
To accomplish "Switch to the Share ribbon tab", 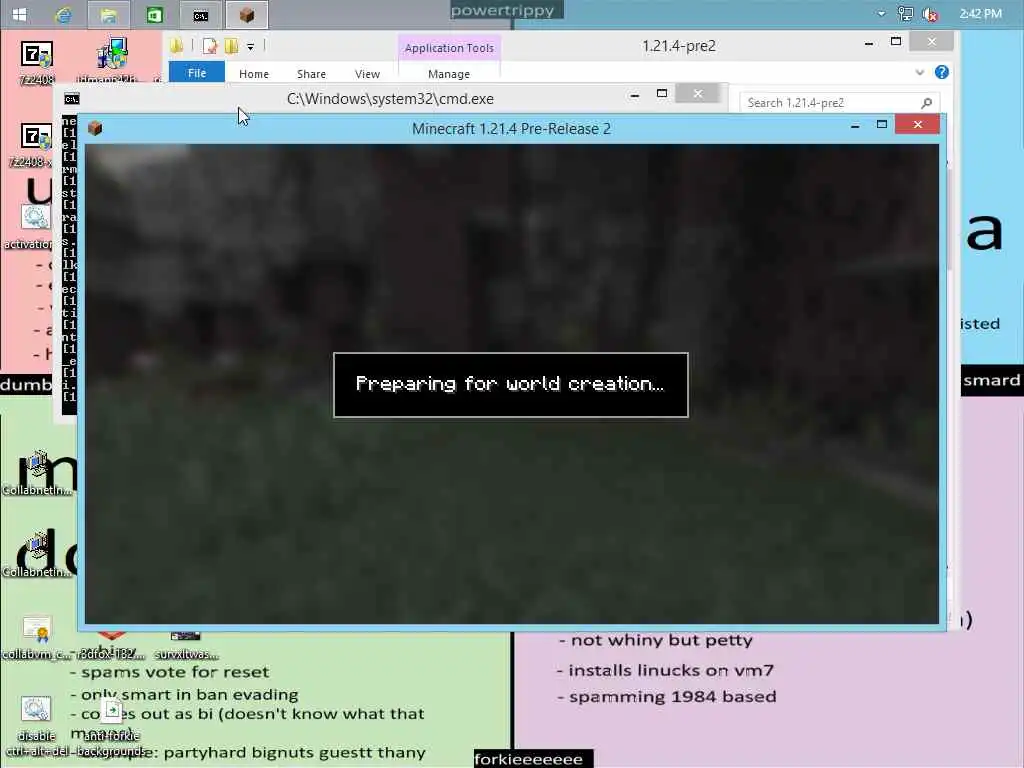I will (x=312, y=74).
